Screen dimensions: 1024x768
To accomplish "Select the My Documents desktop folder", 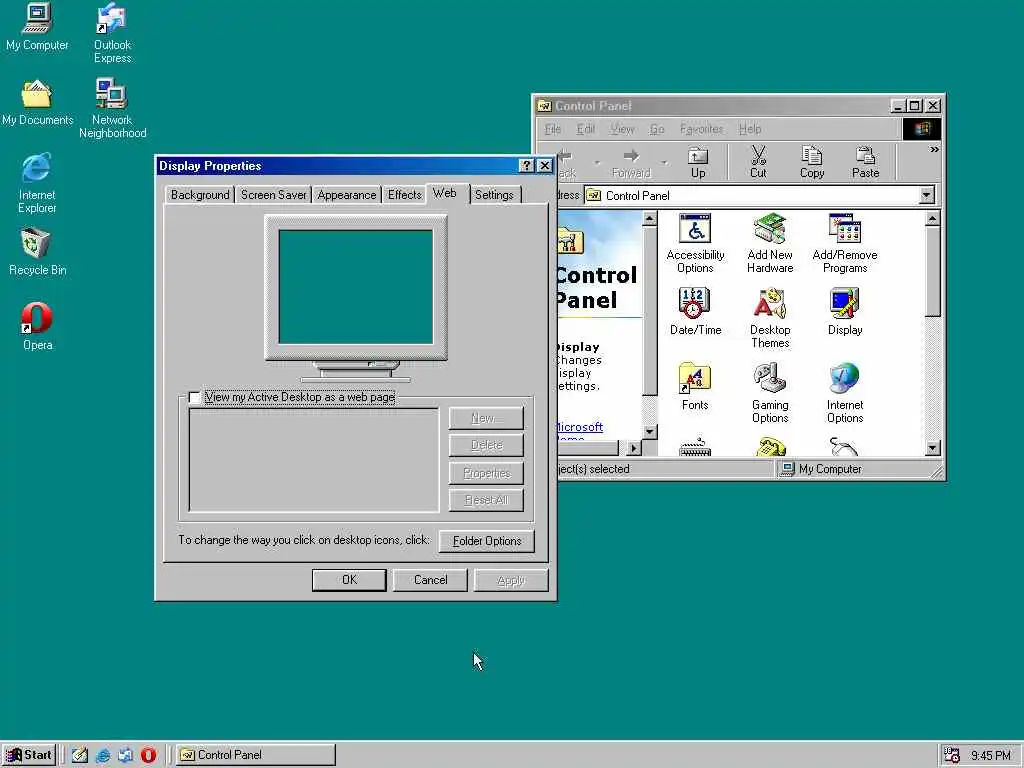I will pyautogui.click(x=37, y=103).
